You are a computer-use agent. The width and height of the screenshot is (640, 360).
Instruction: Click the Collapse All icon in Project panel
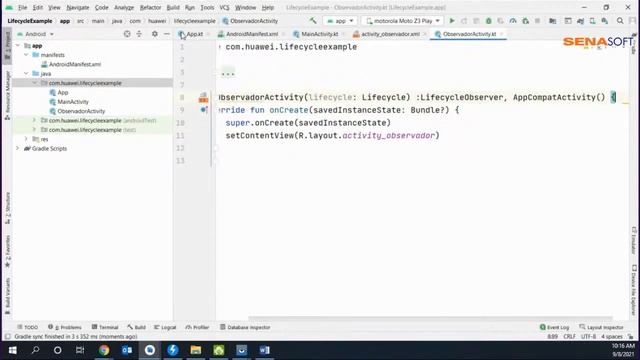(139, 34)
